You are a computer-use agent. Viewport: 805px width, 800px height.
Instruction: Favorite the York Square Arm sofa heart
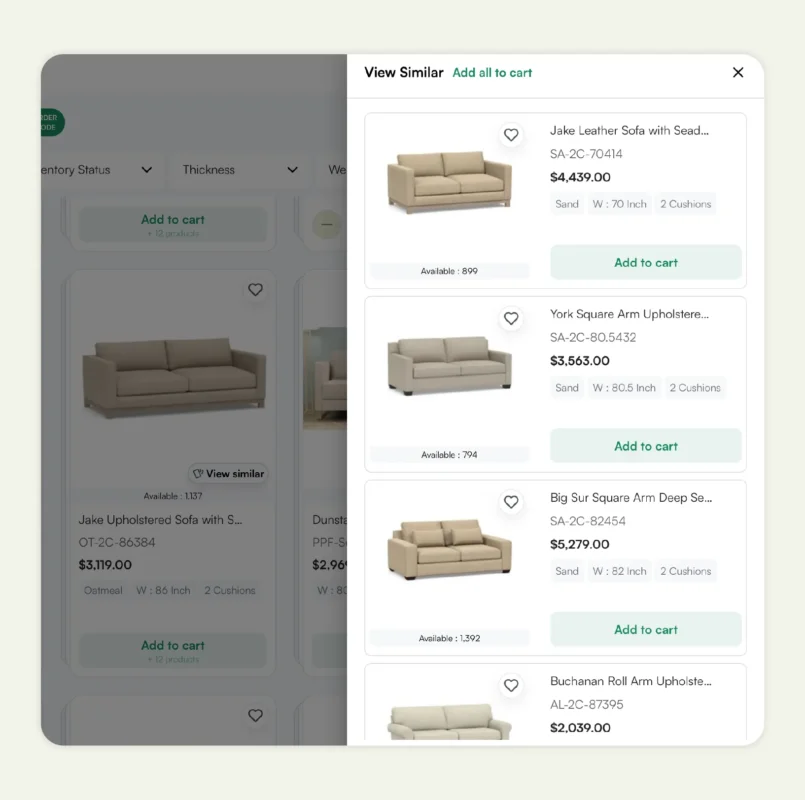coord(511,318)
